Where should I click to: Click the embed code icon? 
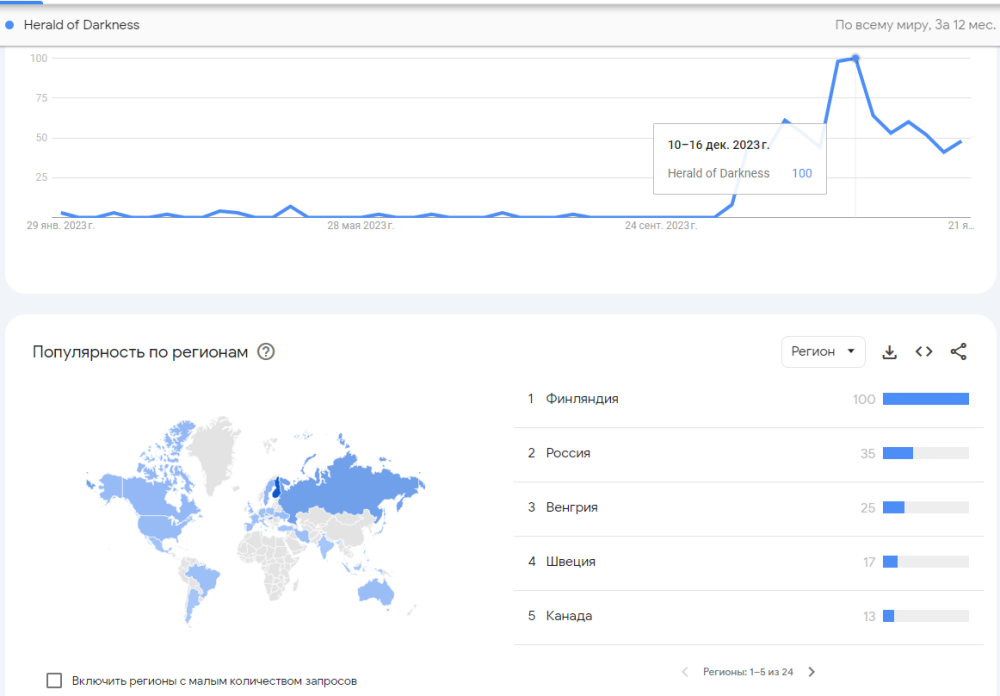[924, 352]
